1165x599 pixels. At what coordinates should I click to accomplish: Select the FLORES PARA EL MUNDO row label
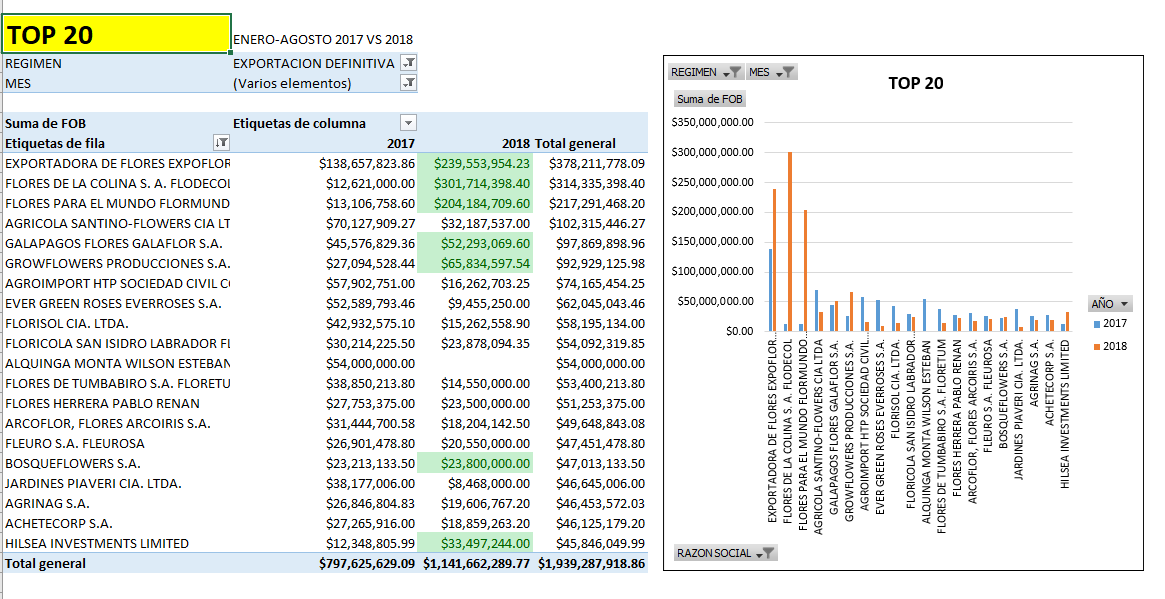pyautogui.click(x=117, y=204)
